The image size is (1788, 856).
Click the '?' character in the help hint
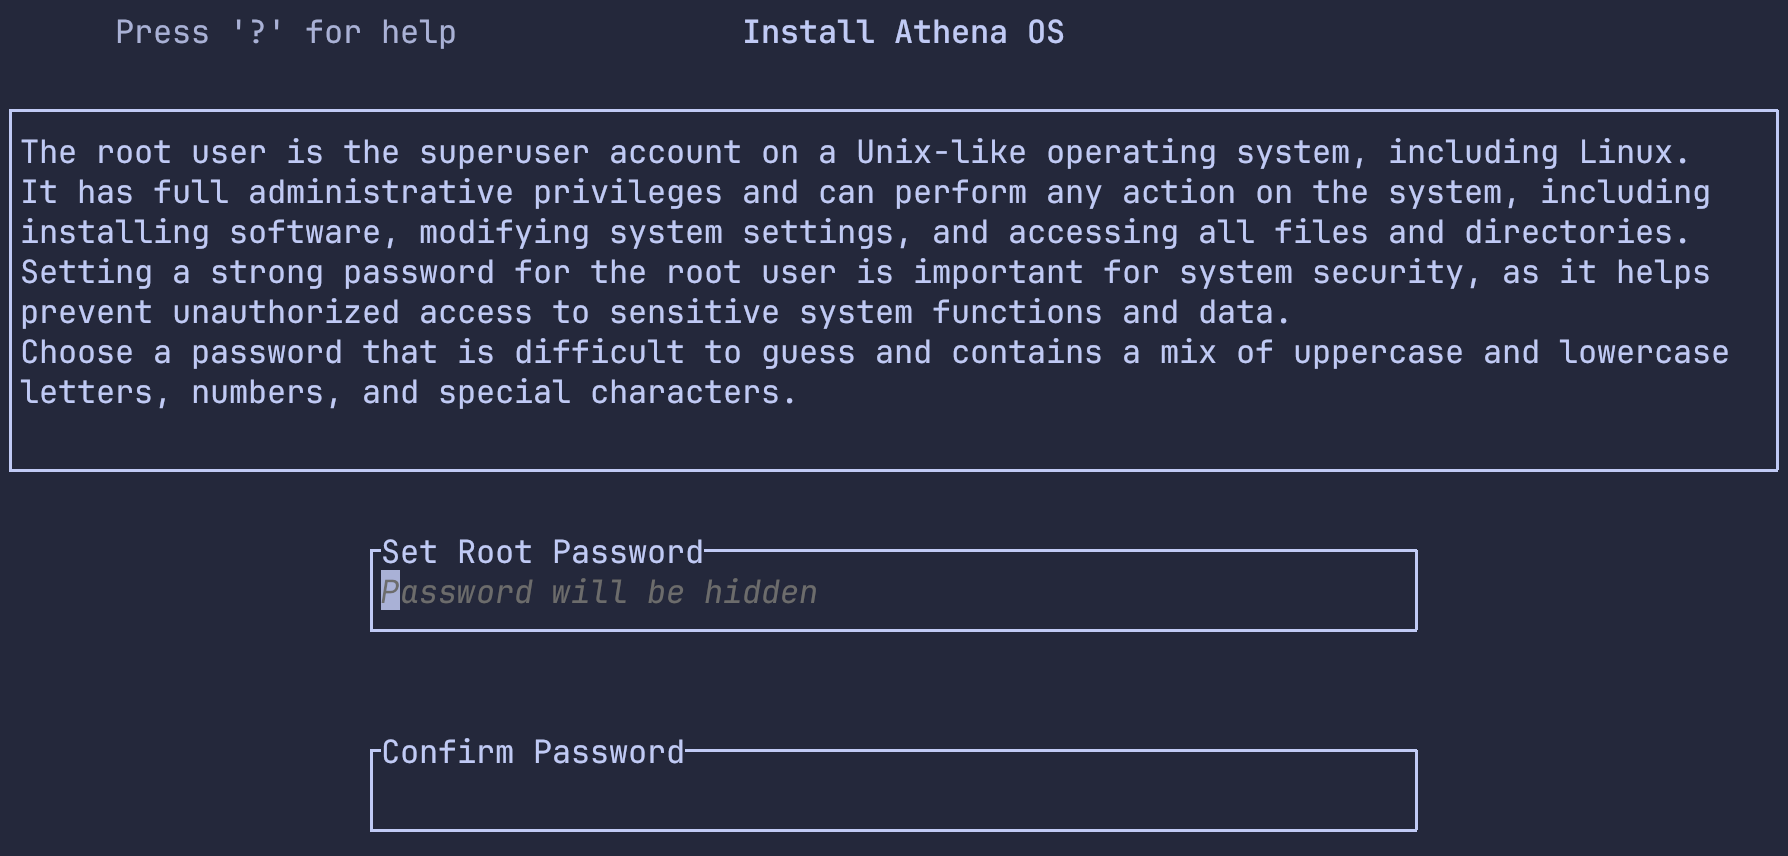(257, 33)
